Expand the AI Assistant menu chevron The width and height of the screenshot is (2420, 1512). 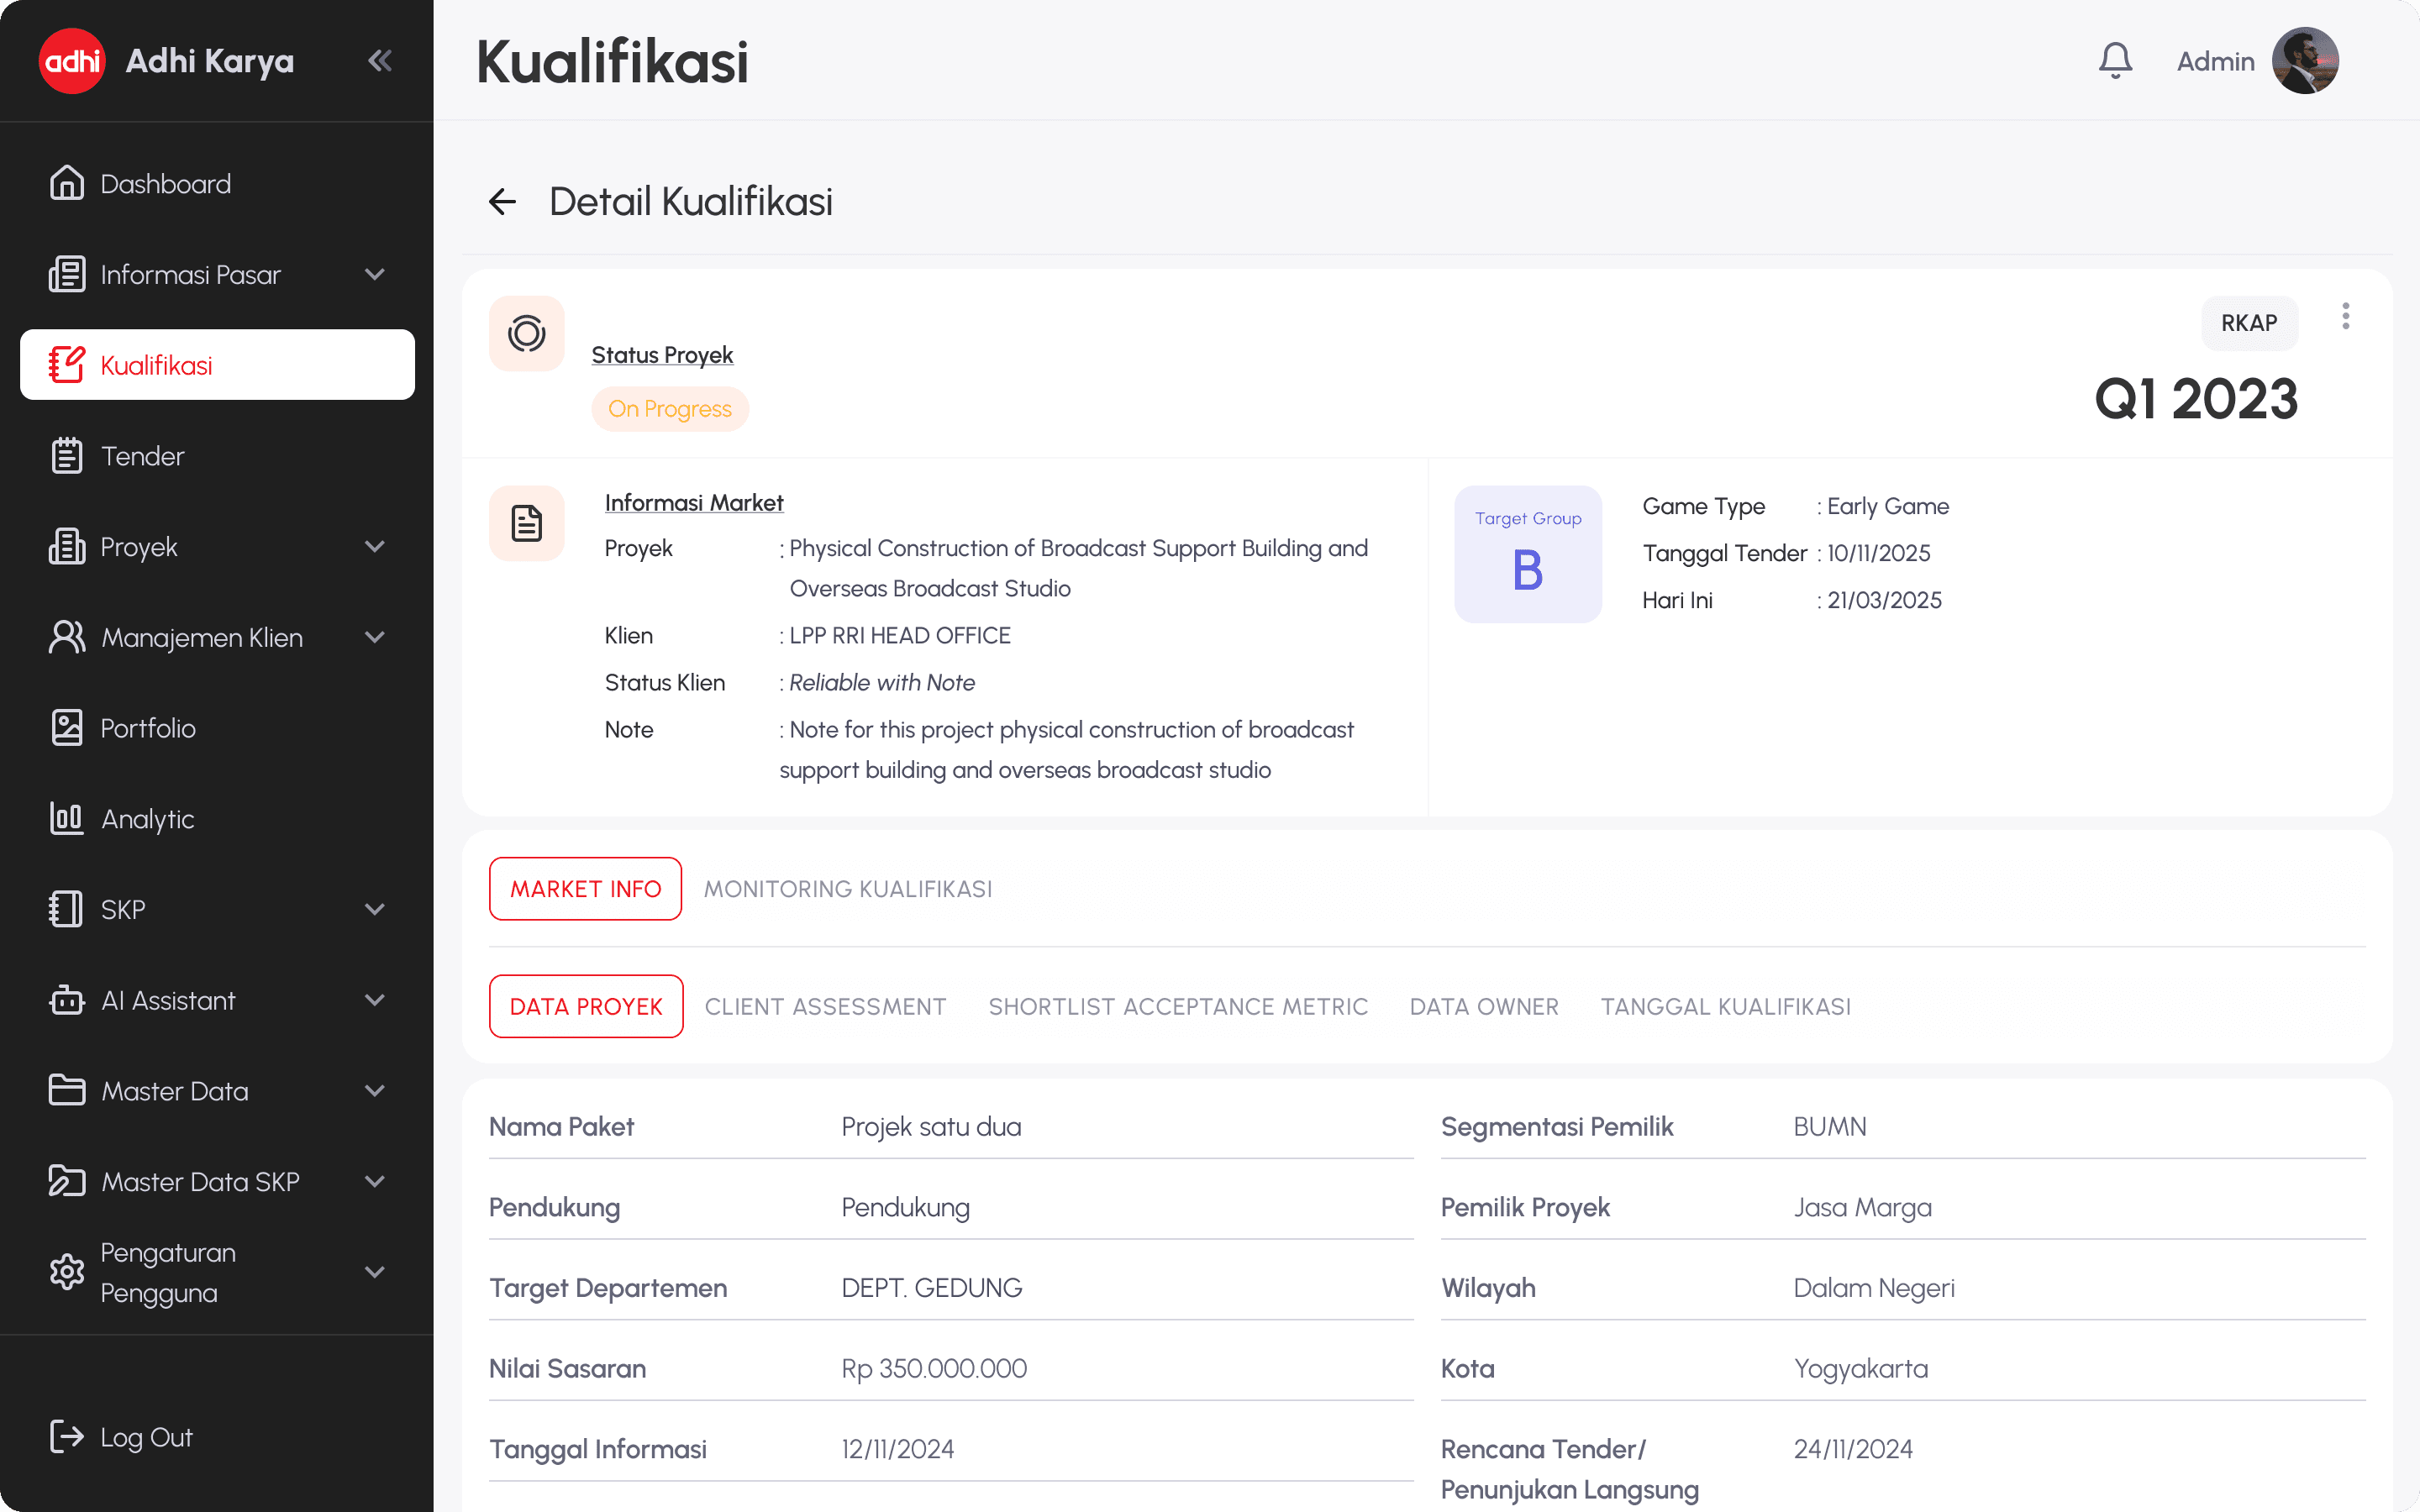375,1000
